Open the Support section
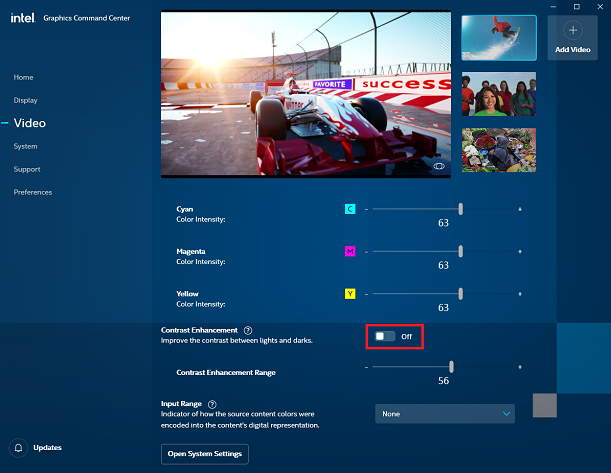This screenshot has width=611, height=473. (x=27, y=169)
